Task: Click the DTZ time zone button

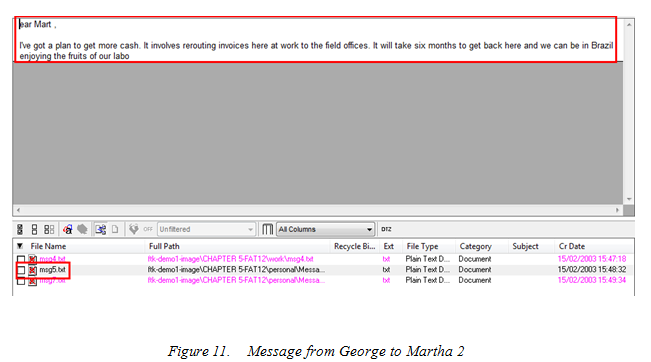Action: click(x=387, y=229)
